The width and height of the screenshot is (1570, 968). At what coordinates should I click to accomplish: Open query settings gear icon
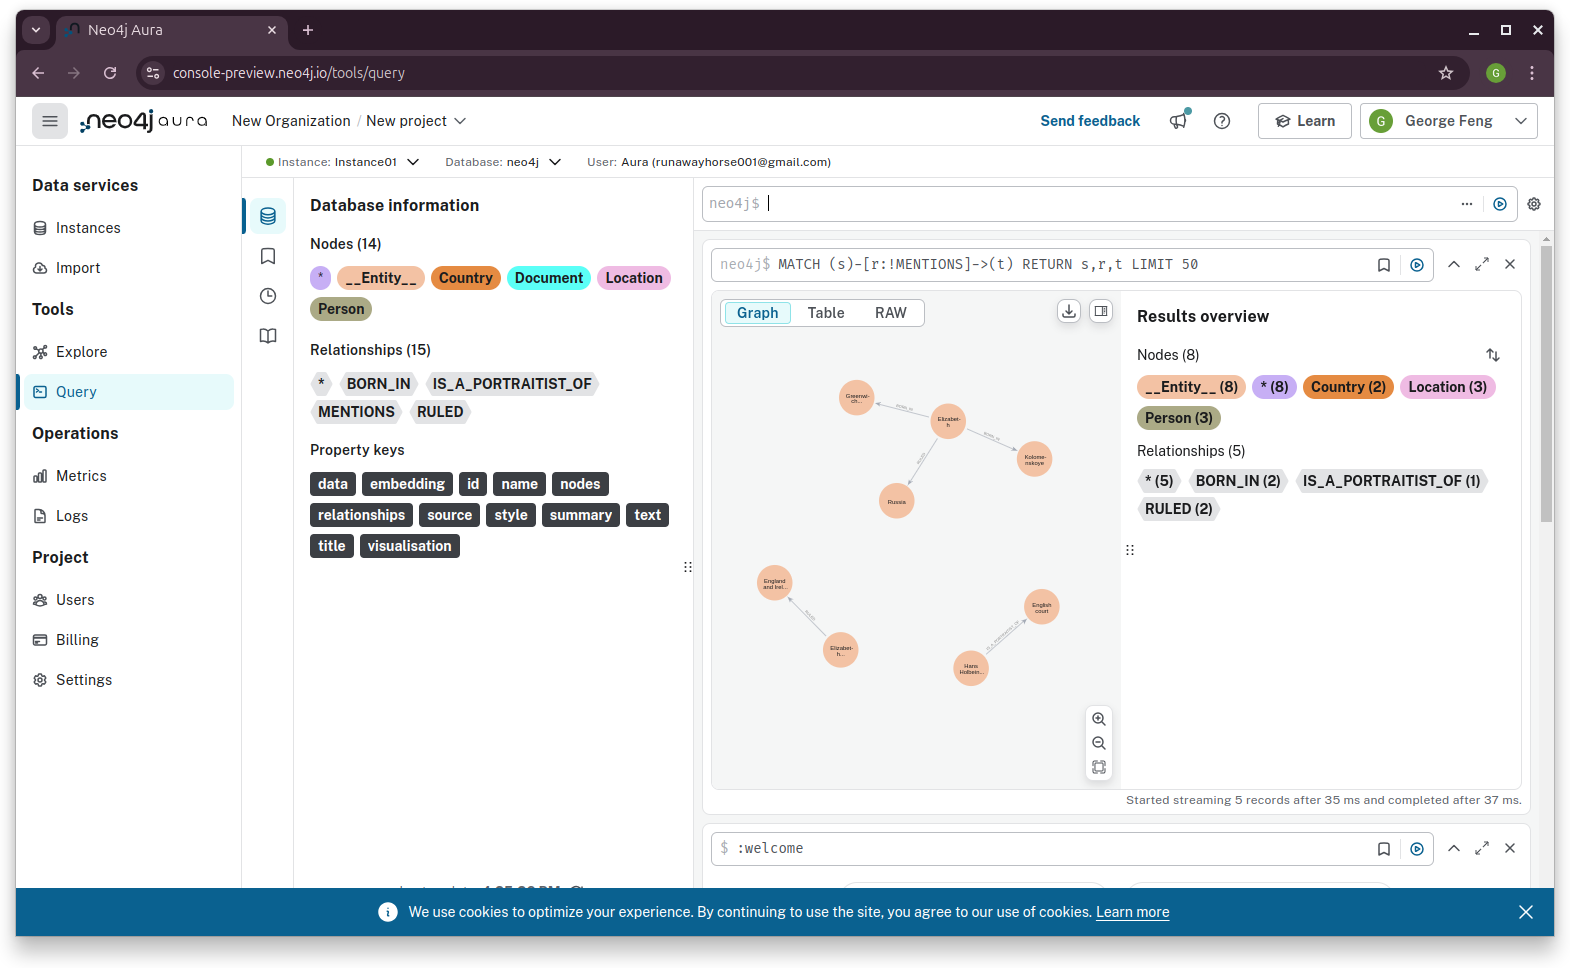pos(1534,204)
